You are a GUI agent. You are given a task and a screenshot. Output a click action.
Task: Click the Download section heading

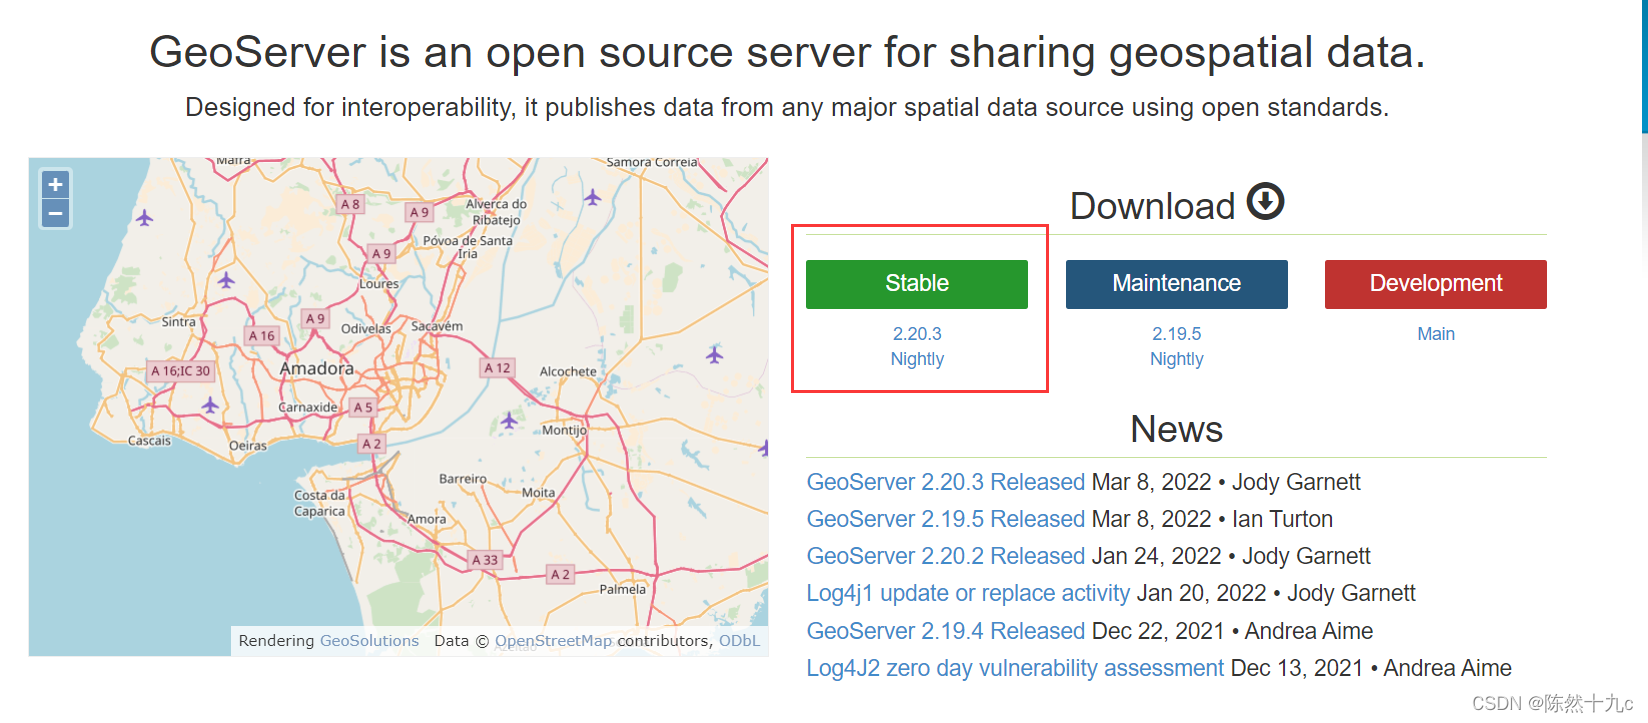(1153, 206)
